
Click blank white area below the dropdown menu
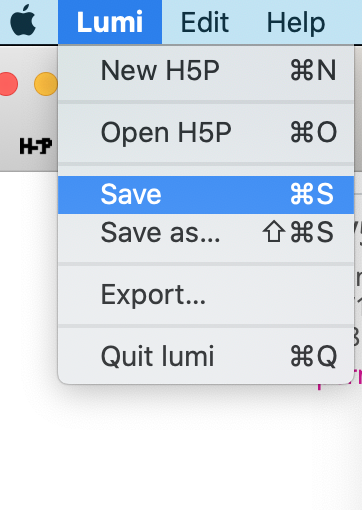click(x=180, y=450)
